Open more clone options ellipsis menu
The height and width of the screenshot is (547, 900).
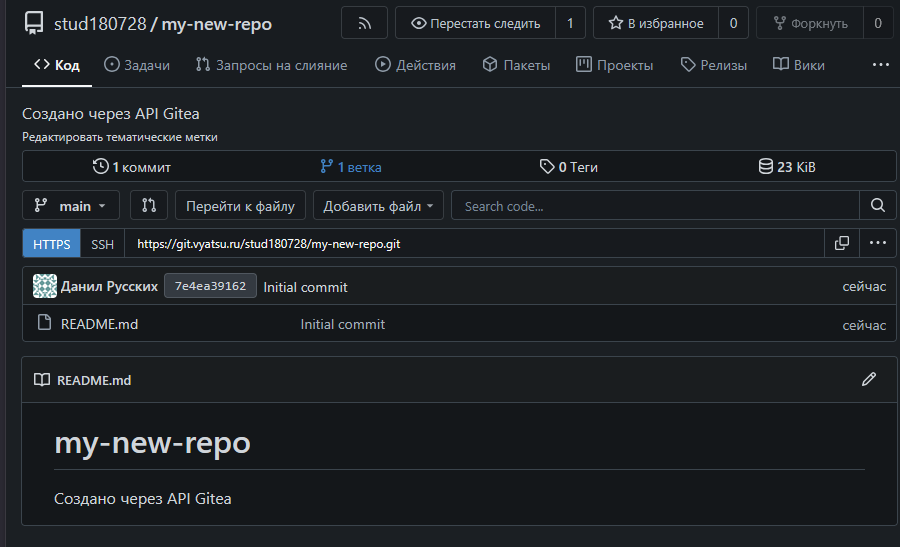(877, 243)
